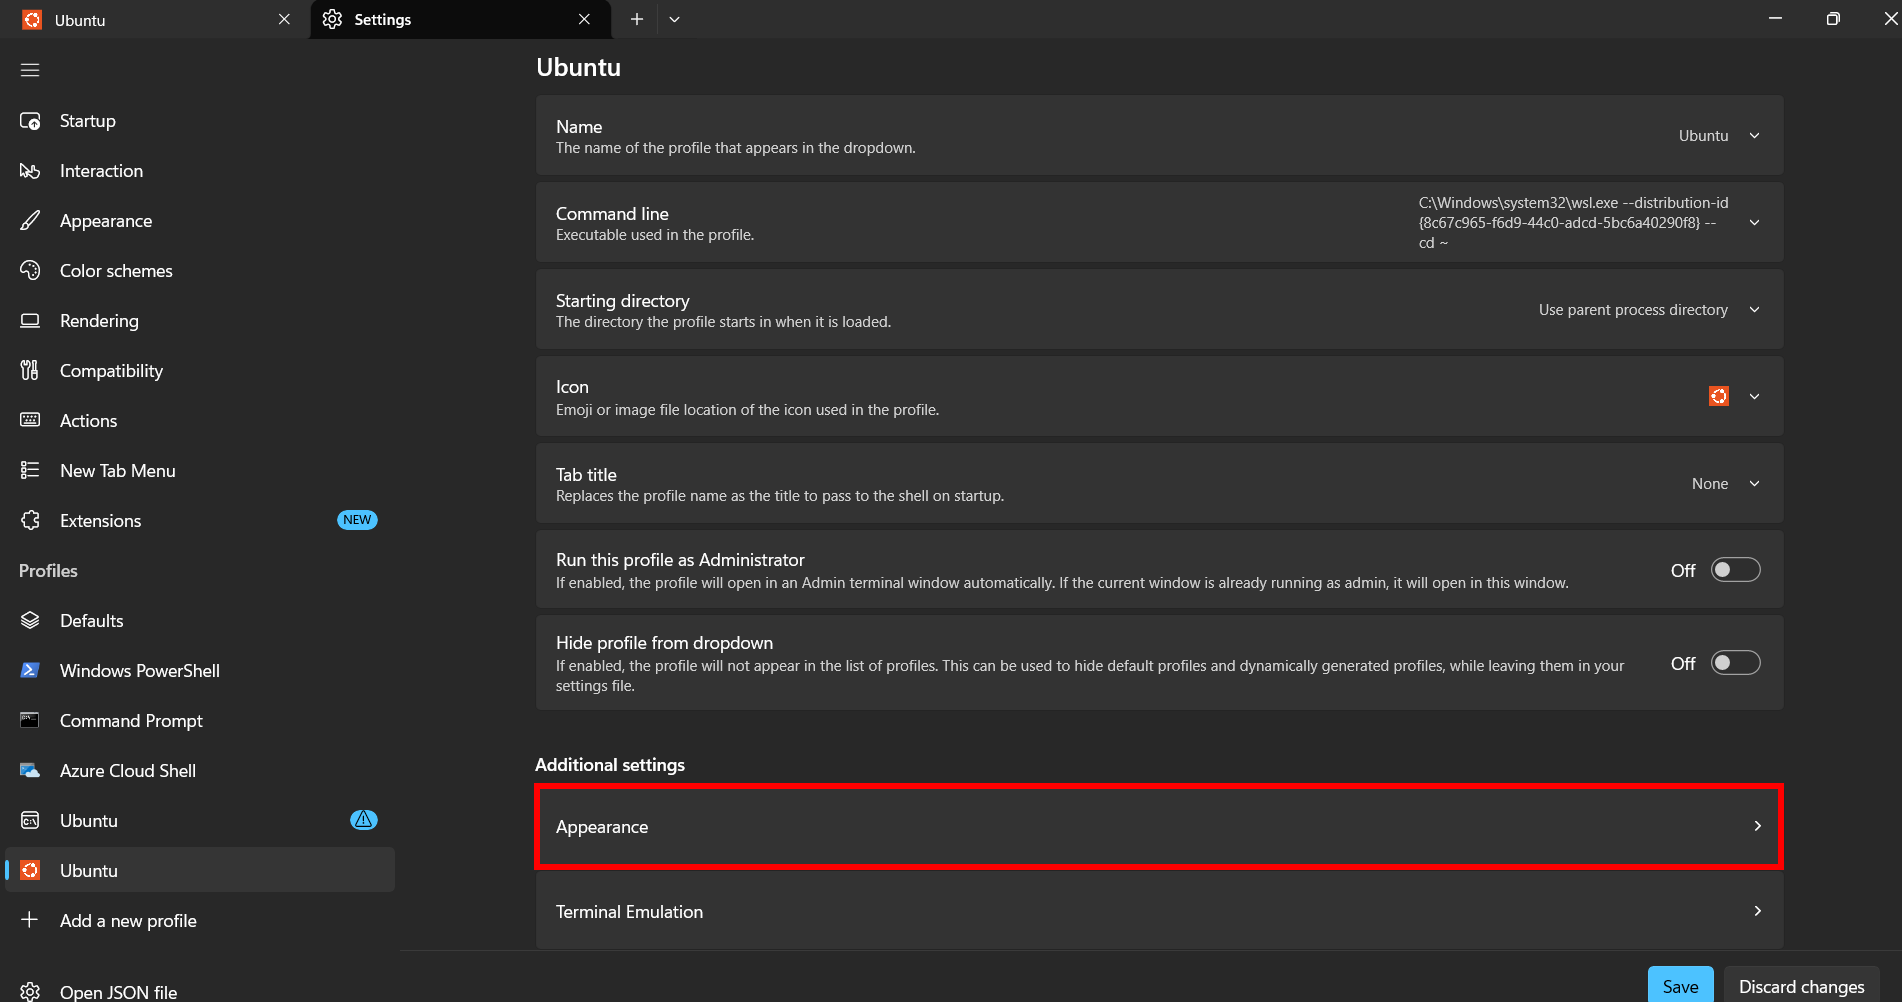The height and width of the screenshot is (1002, 1902).
Task: Open the Color schemes settings page
Action: pyautogui.click(x=200, y=271)
